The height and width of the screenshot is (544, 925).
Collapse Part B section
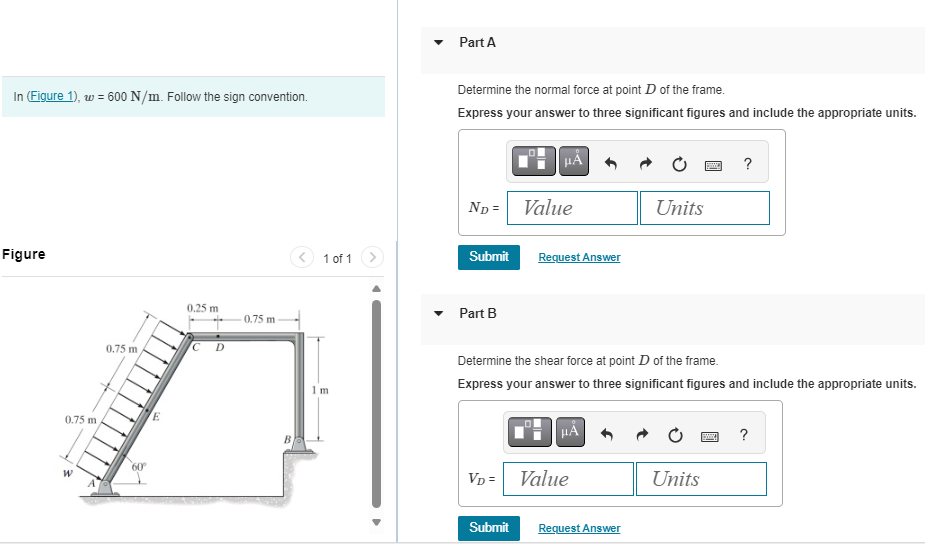[x=438, y=313]
